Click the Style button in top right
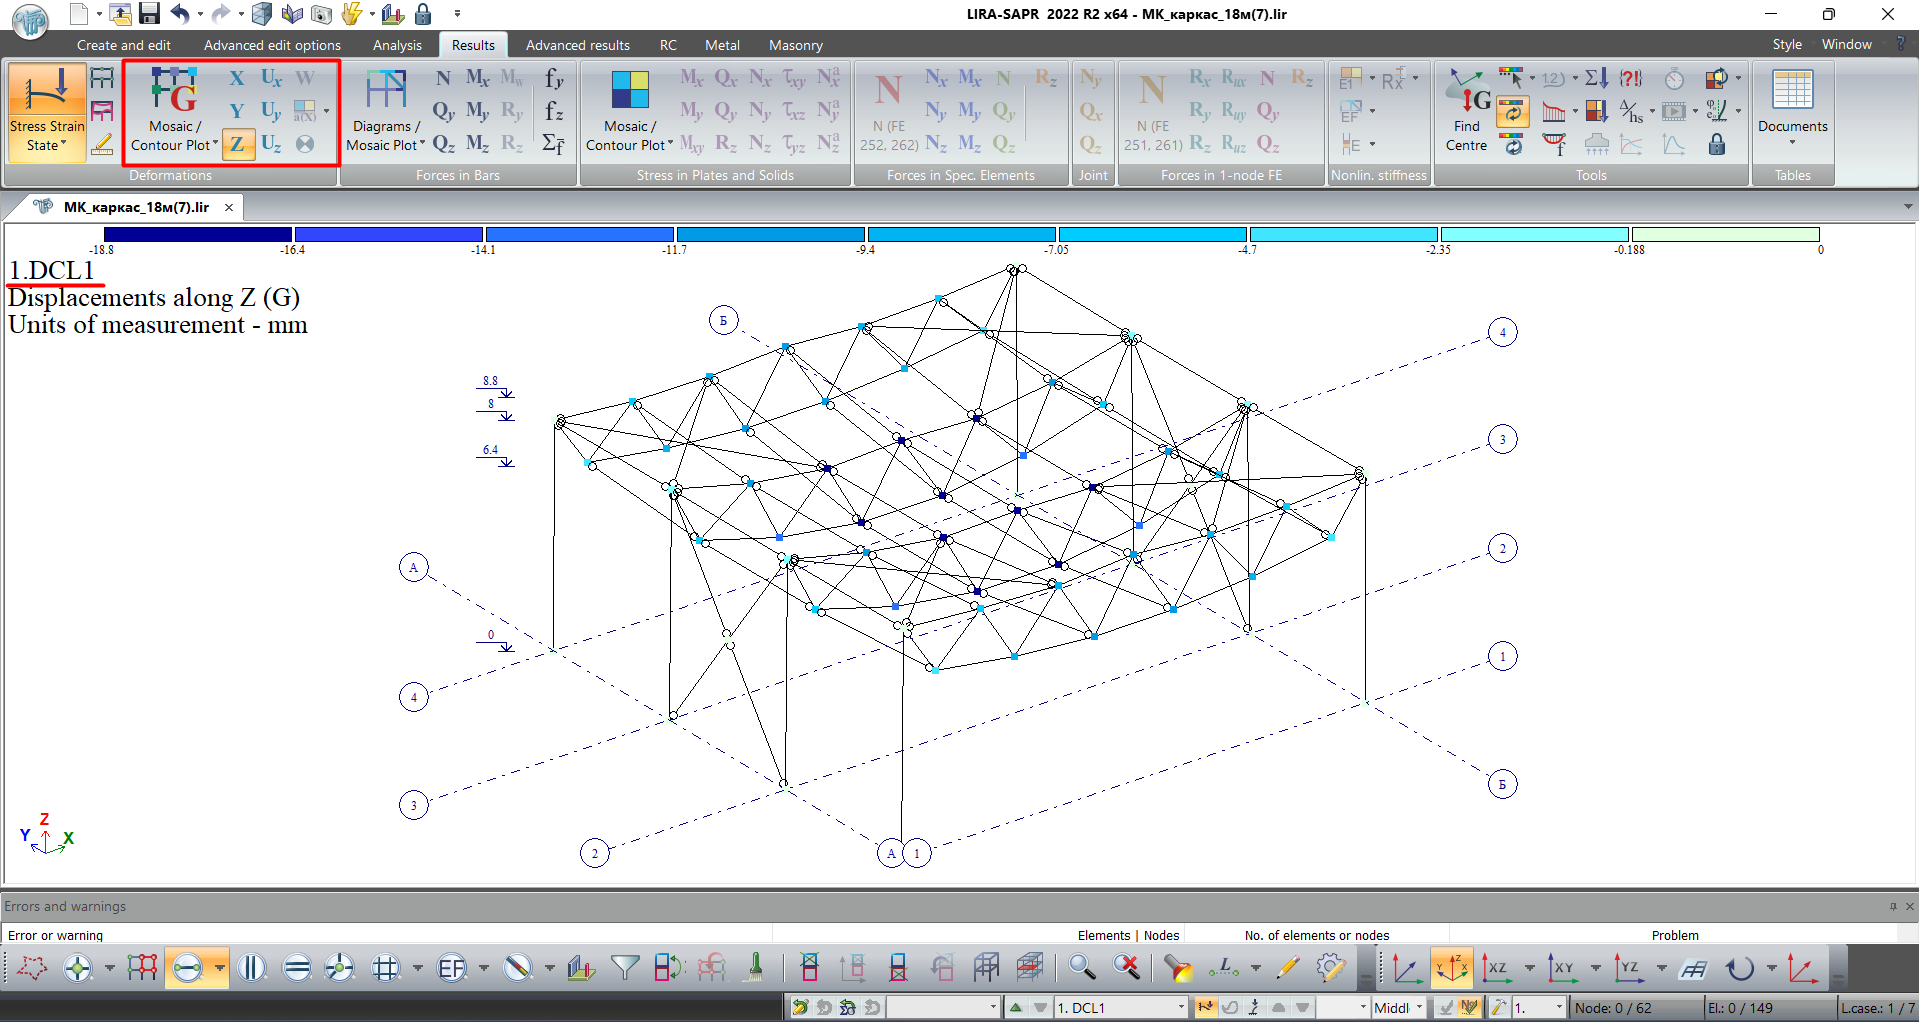The image size is (1919, 1022). pyautogui.click(x=1786, y=45)
